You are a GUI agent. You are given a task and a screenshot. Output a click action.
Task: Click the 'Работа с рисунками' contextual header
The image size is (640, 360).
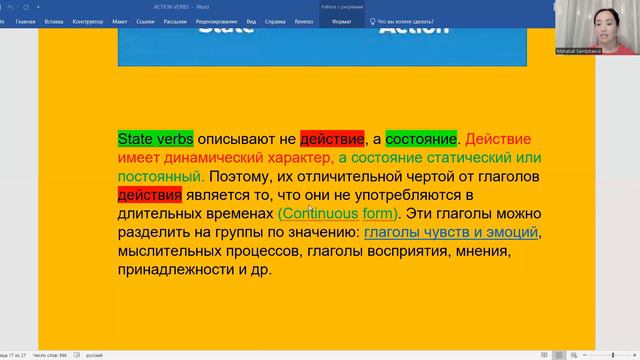342,7
